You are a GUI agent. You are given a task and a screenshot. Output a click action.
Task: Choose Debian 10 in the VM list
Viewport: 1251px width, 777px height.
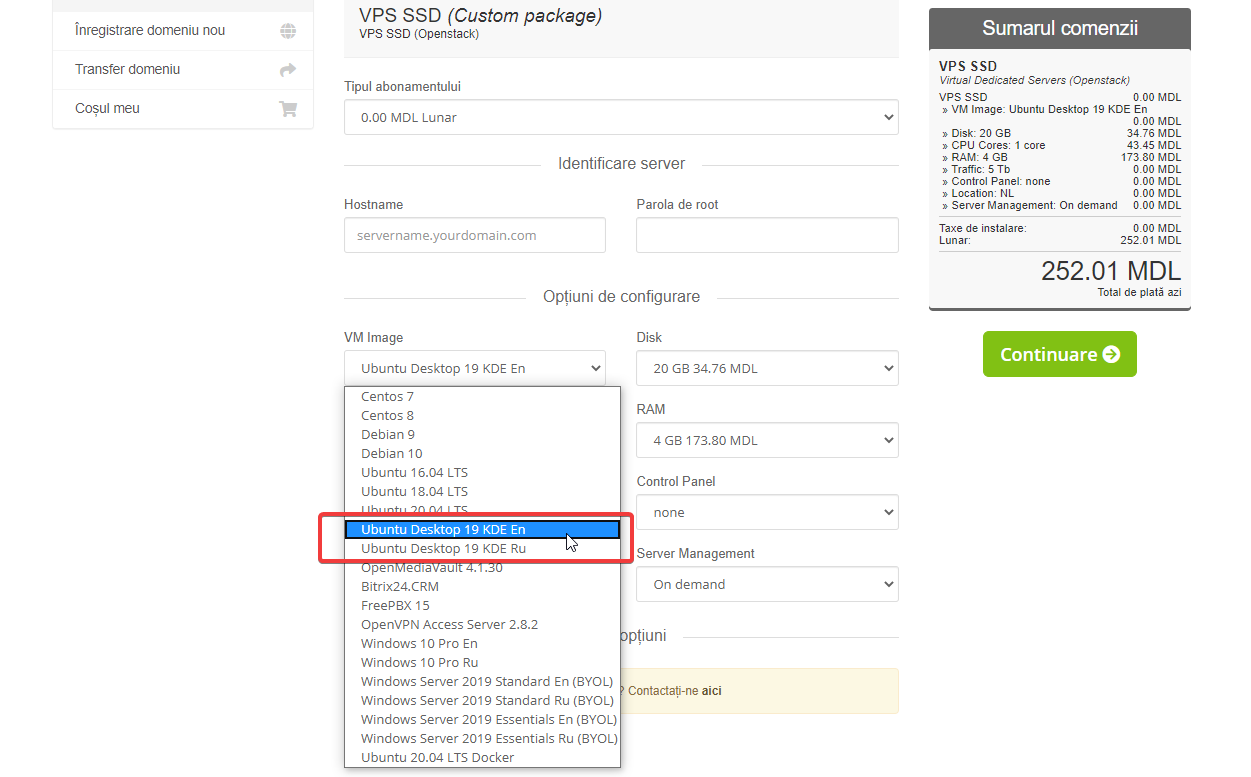(x=391, y=454)
